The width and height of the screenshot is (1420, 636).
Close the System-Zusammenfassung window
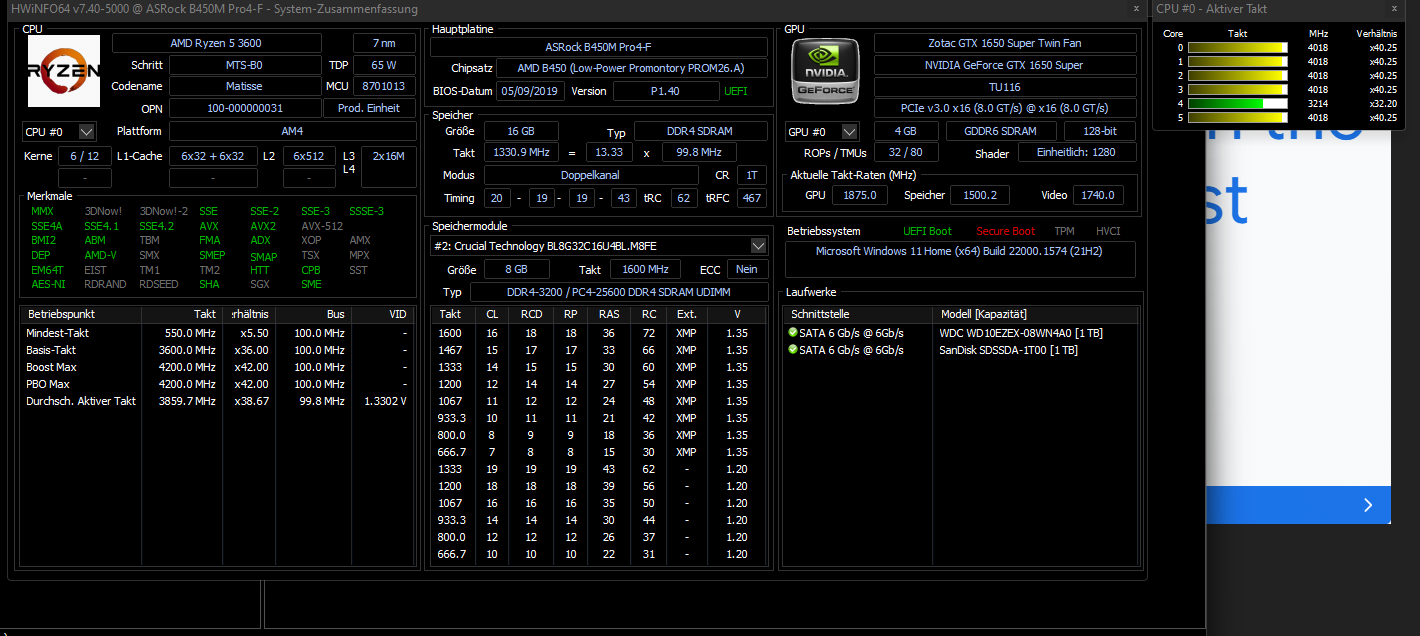pyautogui.click(x=1135, y=8)
